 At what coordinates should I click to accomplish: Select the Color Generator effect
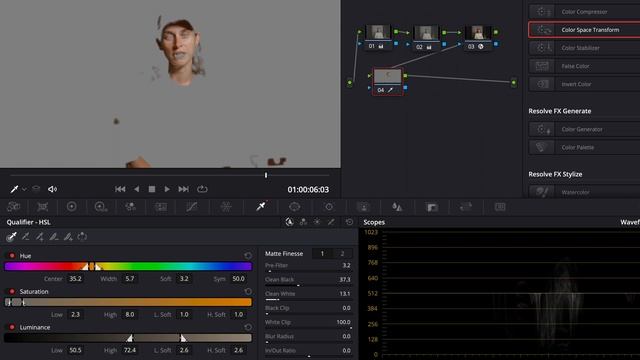(584, 129)
